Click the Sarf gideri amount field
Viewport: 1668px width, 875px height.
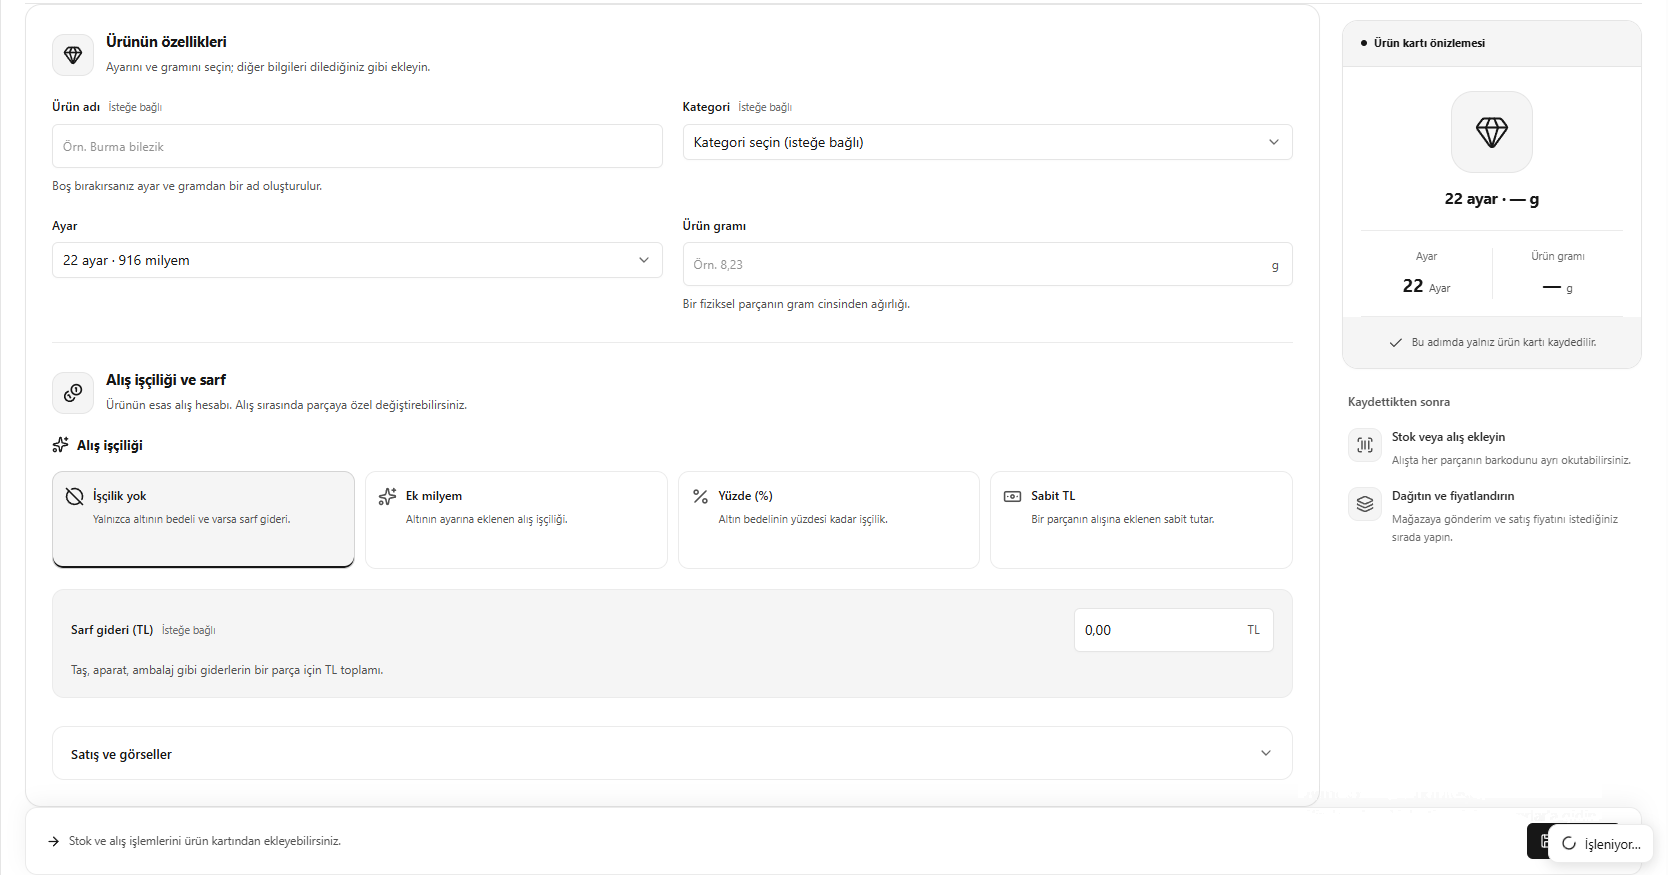[1173, 630]
